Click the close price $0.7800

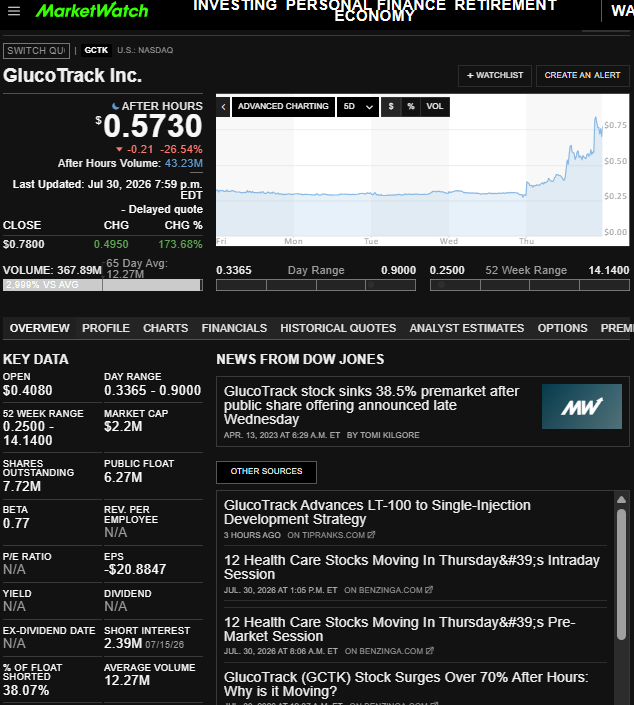pos(24,244)
